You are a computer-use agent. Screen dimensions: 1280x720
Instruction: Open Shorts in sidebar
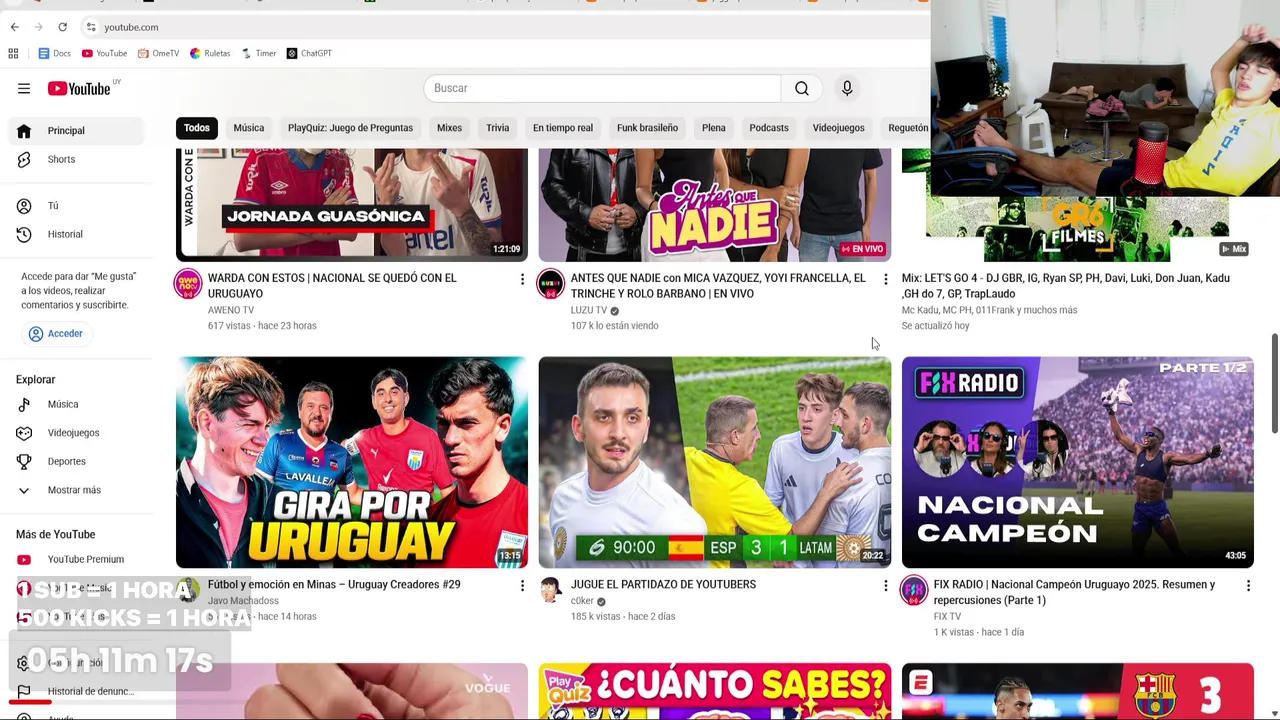click(x=76, y=159)
